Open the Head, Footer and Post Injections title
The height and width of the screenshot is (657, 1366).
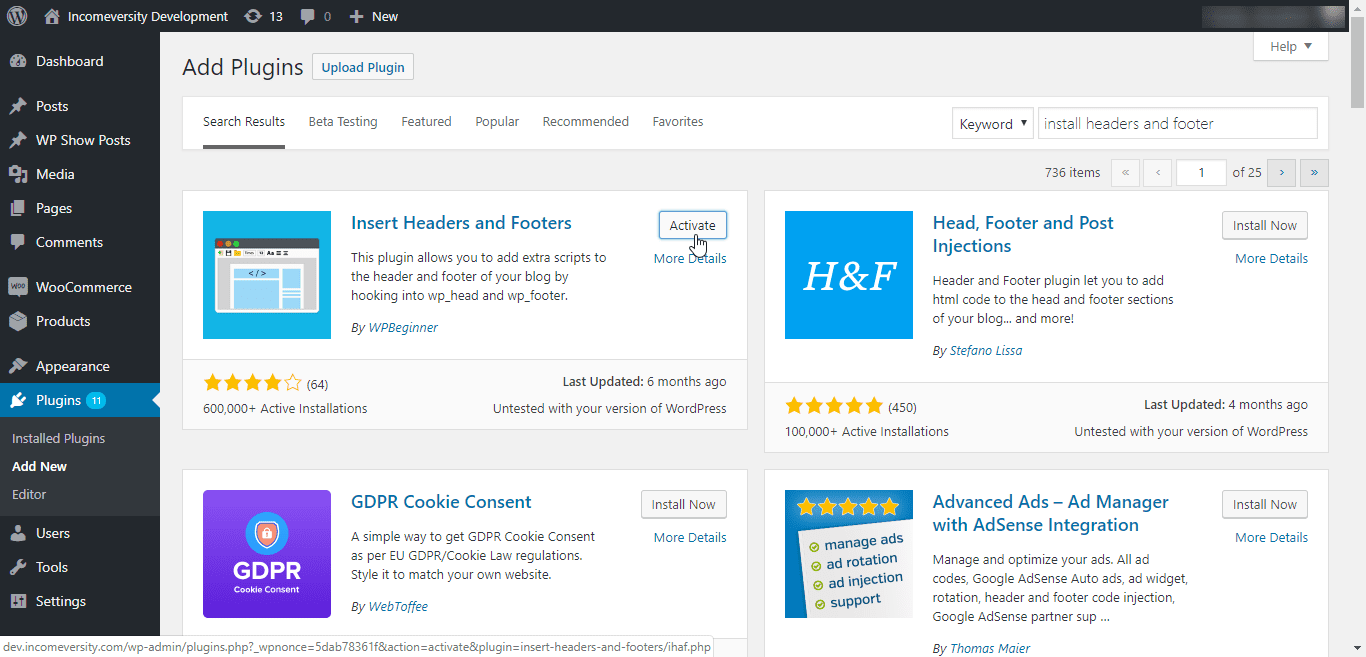(1023, 234)
